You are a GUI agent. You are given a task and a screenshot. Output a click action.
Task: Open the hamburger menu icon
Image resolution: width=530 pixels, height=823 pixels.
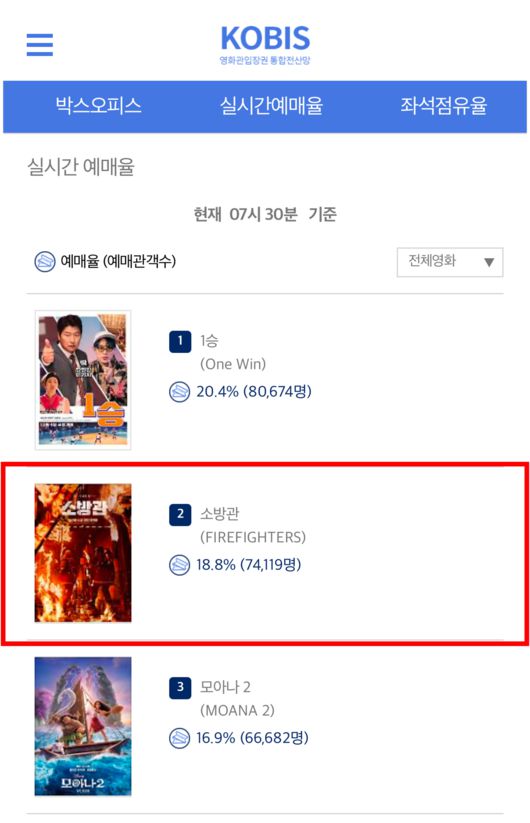[x=40, y=45]
